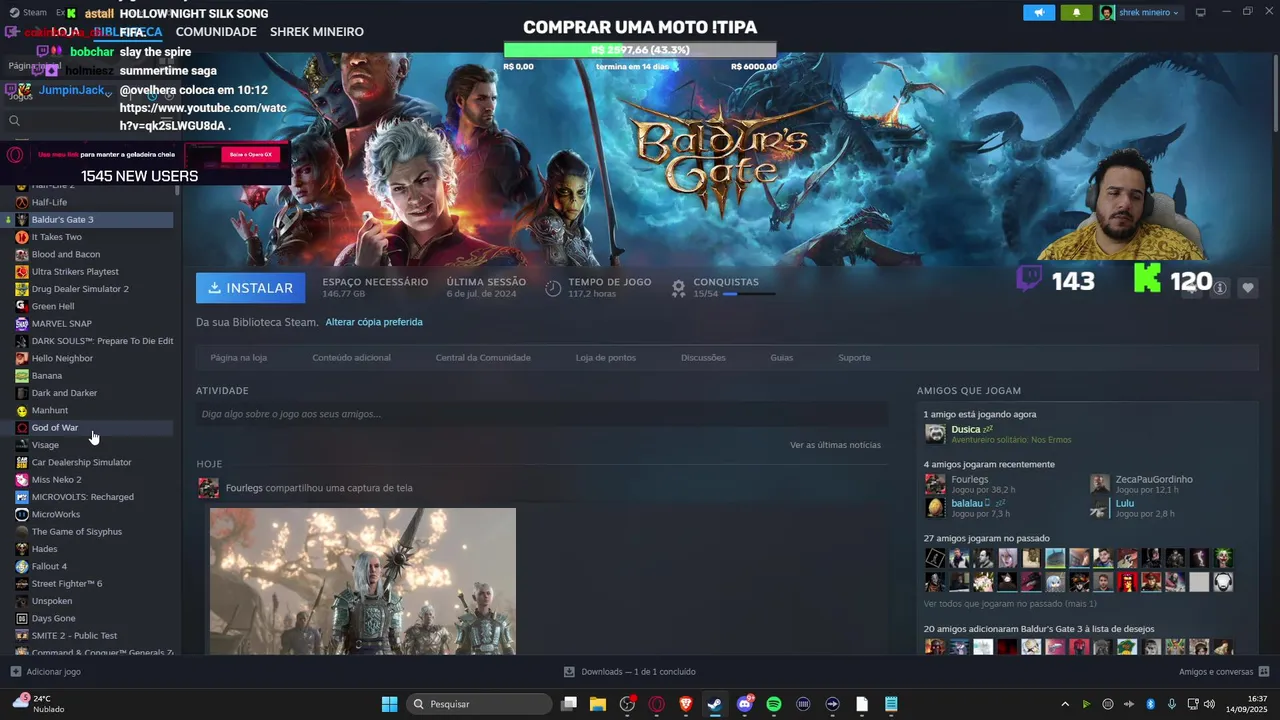Add Baldur's Gate 3 to favorites heart
This screenshot has height=720, width=1280.
1248,288
